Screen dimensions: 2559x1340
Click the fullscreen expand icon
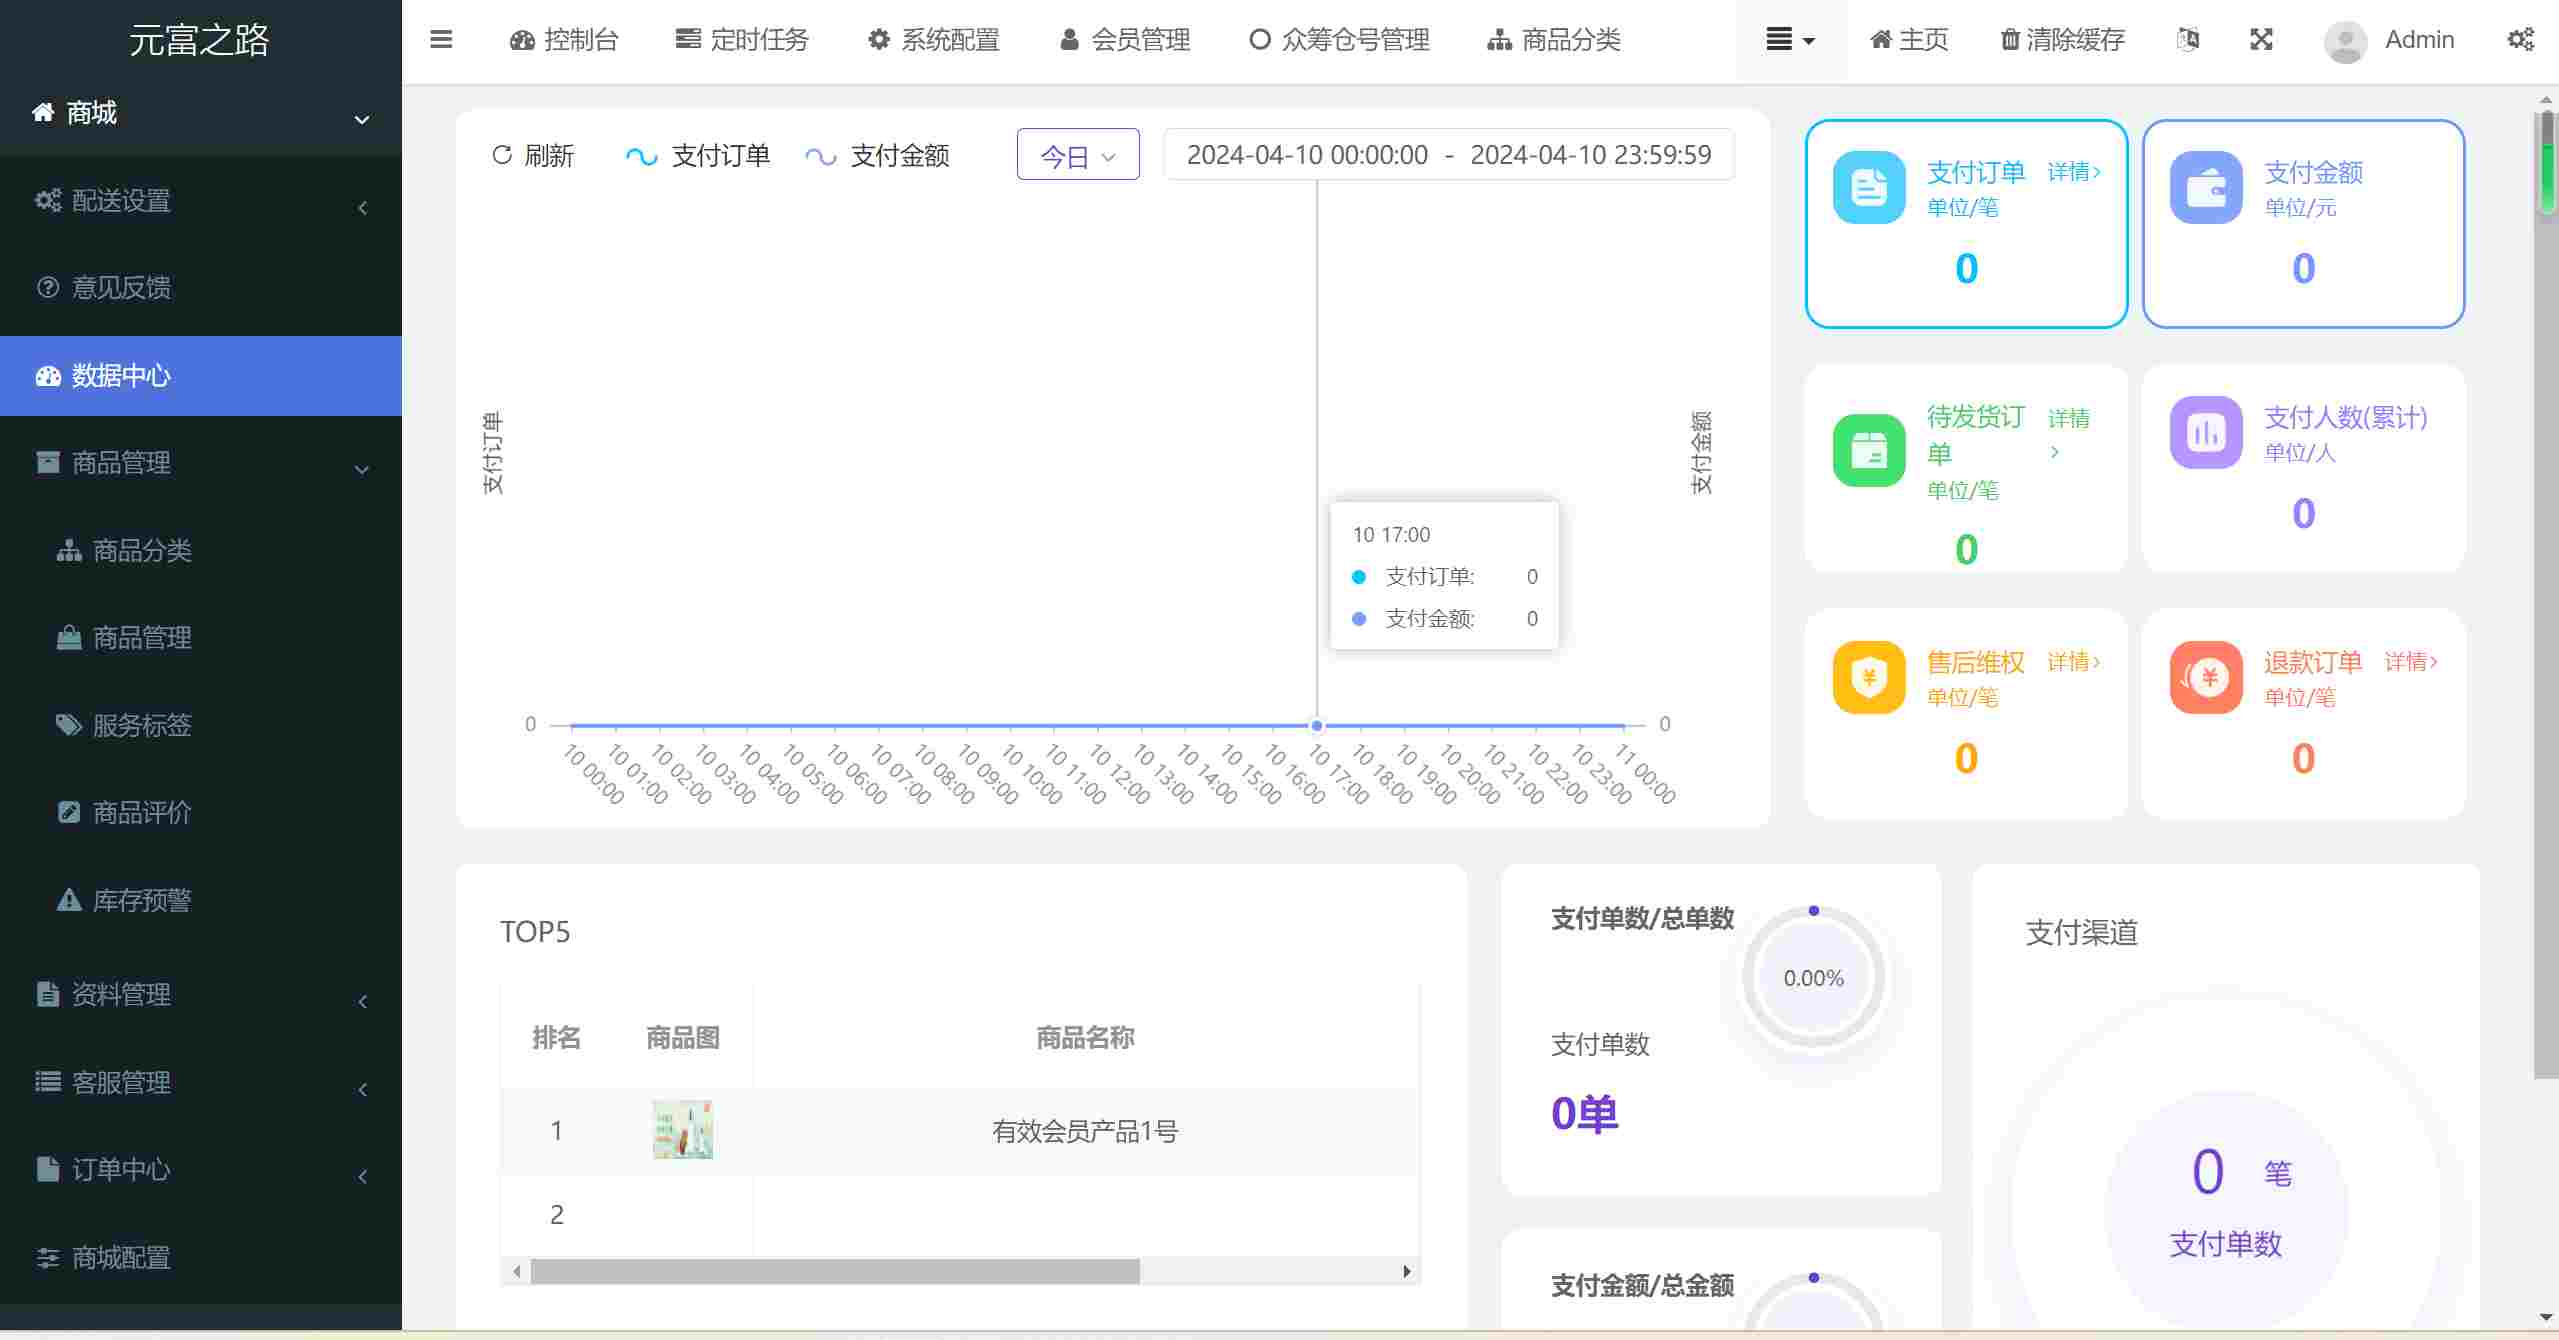2261,40
